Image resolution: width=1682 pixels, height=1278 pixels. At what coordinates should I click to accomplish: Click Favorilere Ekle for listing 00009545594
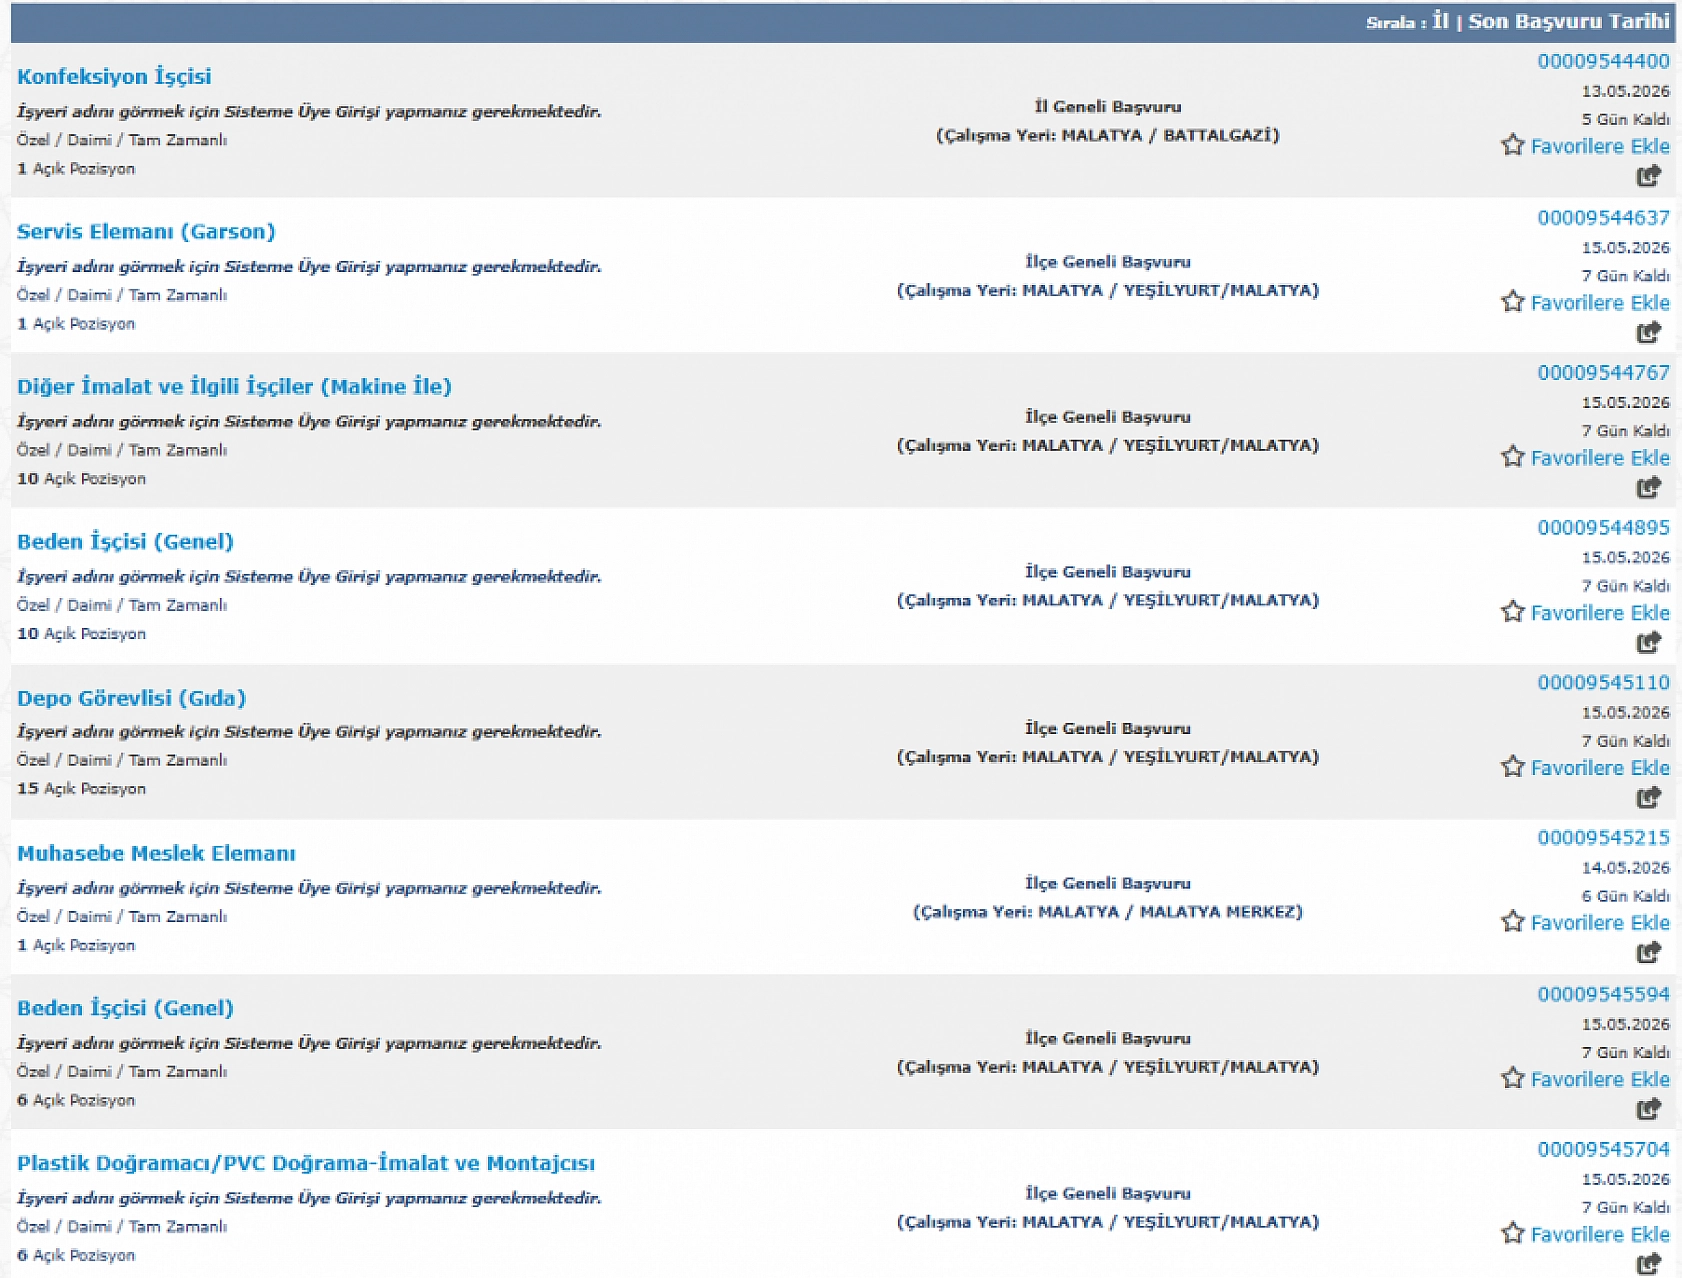point(1600,1079)
